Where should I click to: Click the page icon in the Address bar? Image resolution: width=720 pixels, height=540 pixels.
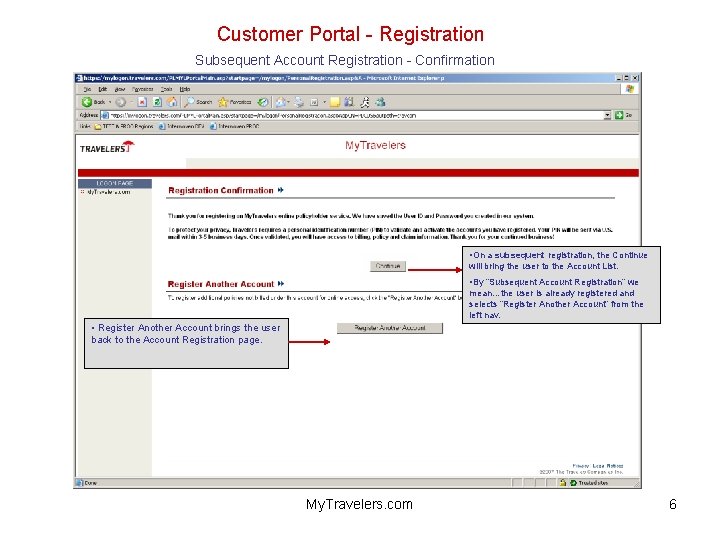pos(105,115)
